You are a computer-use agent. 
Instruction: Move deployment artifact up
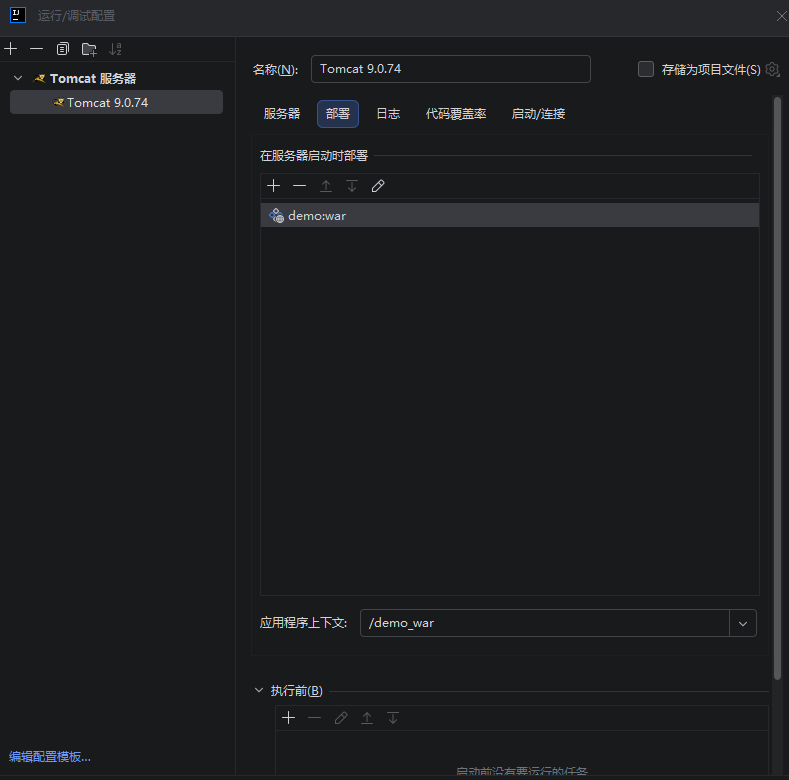(326, 186)
